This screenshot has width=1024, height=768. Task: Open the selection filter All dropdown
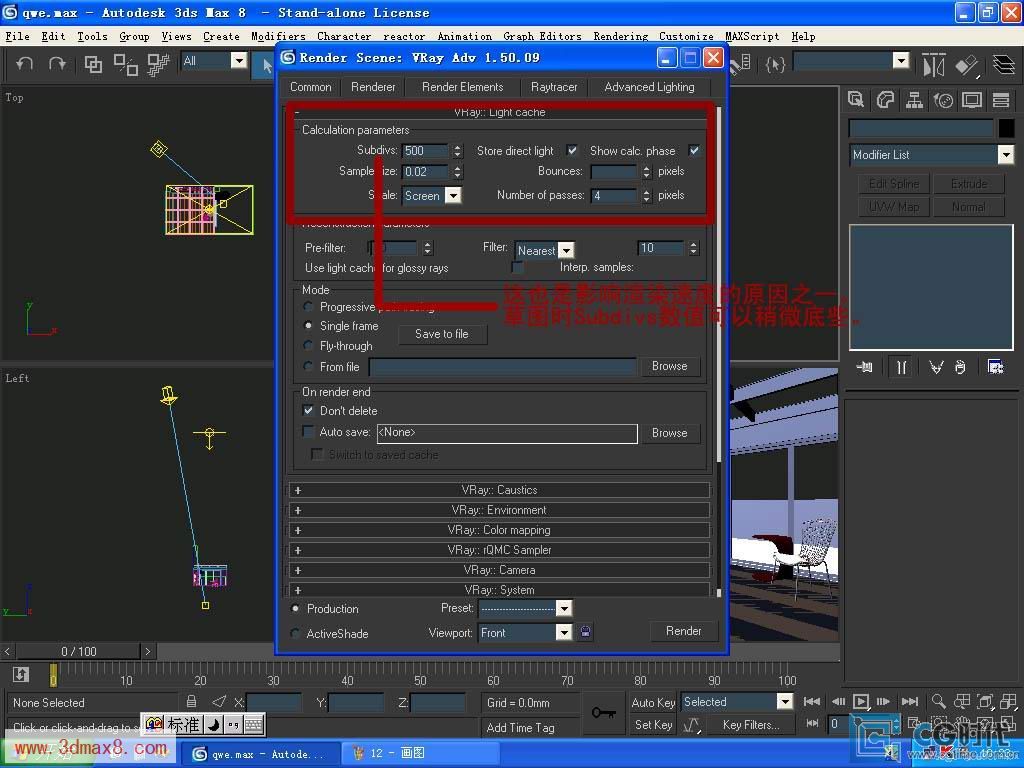214,61
